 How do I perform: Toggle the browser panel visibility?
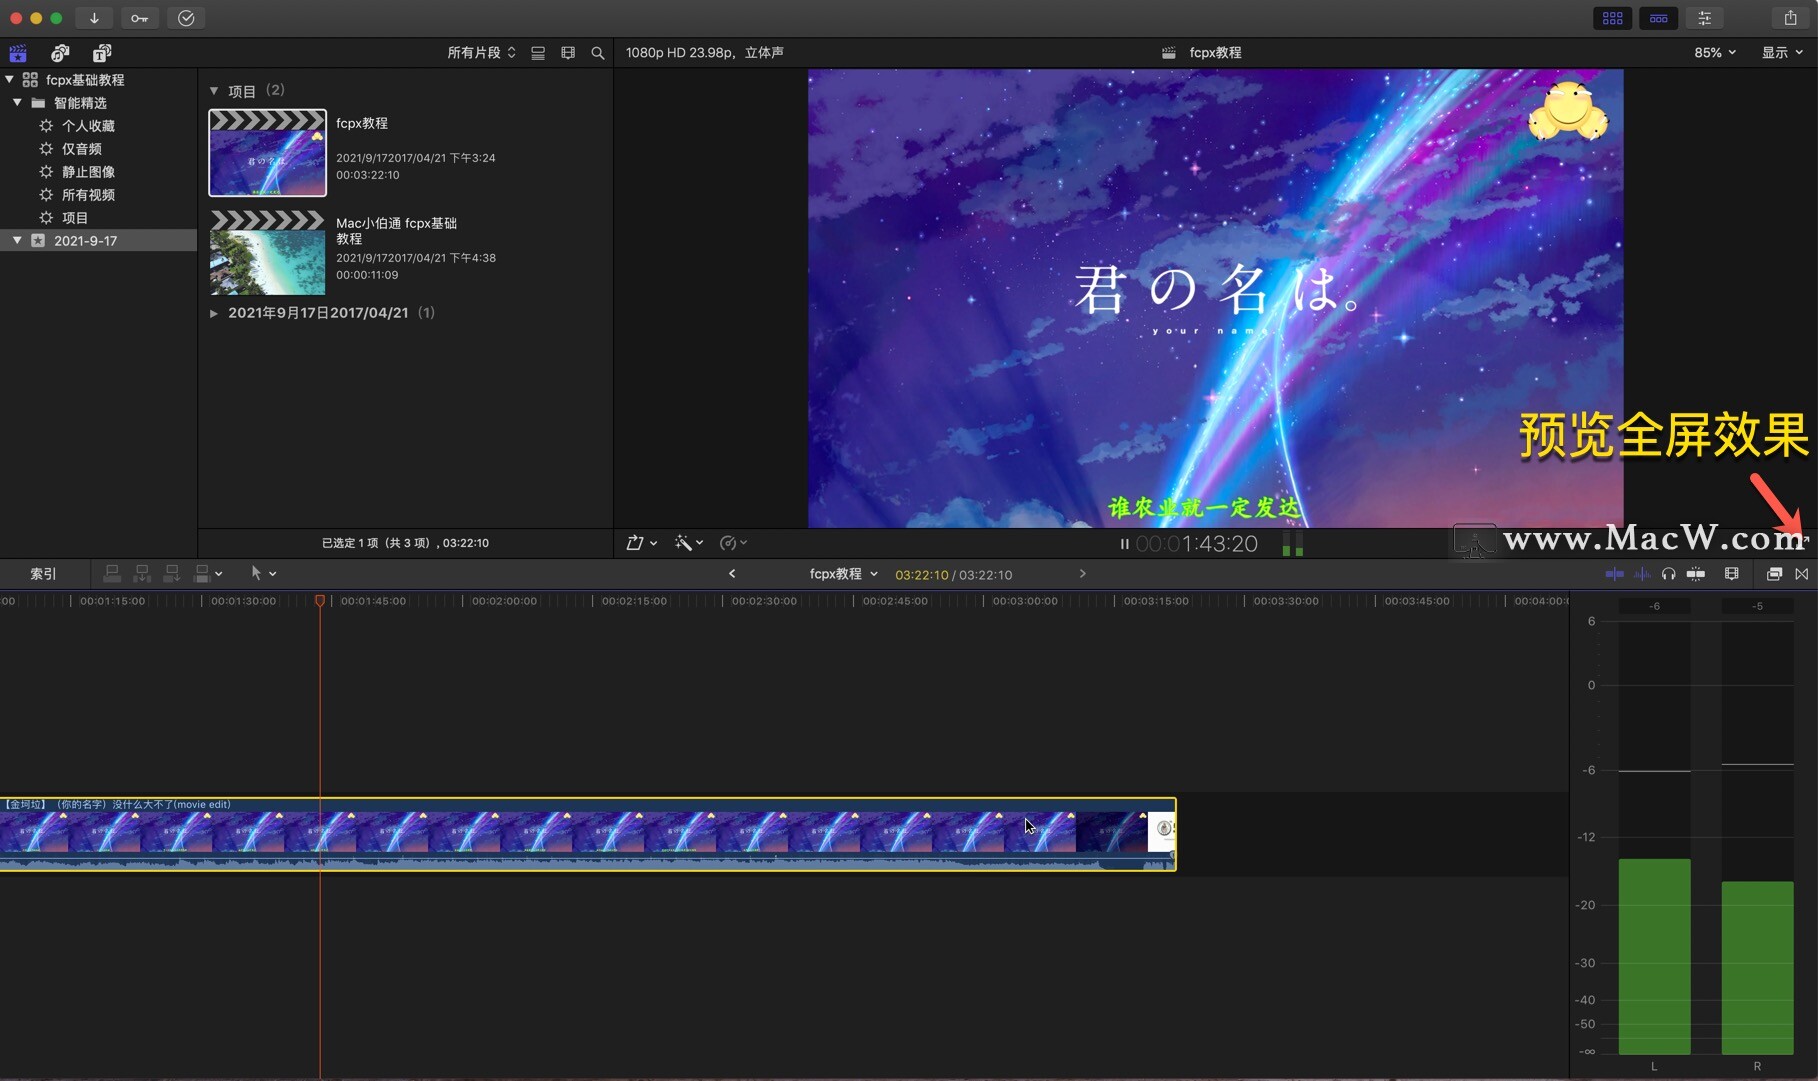coord(1612,18)
